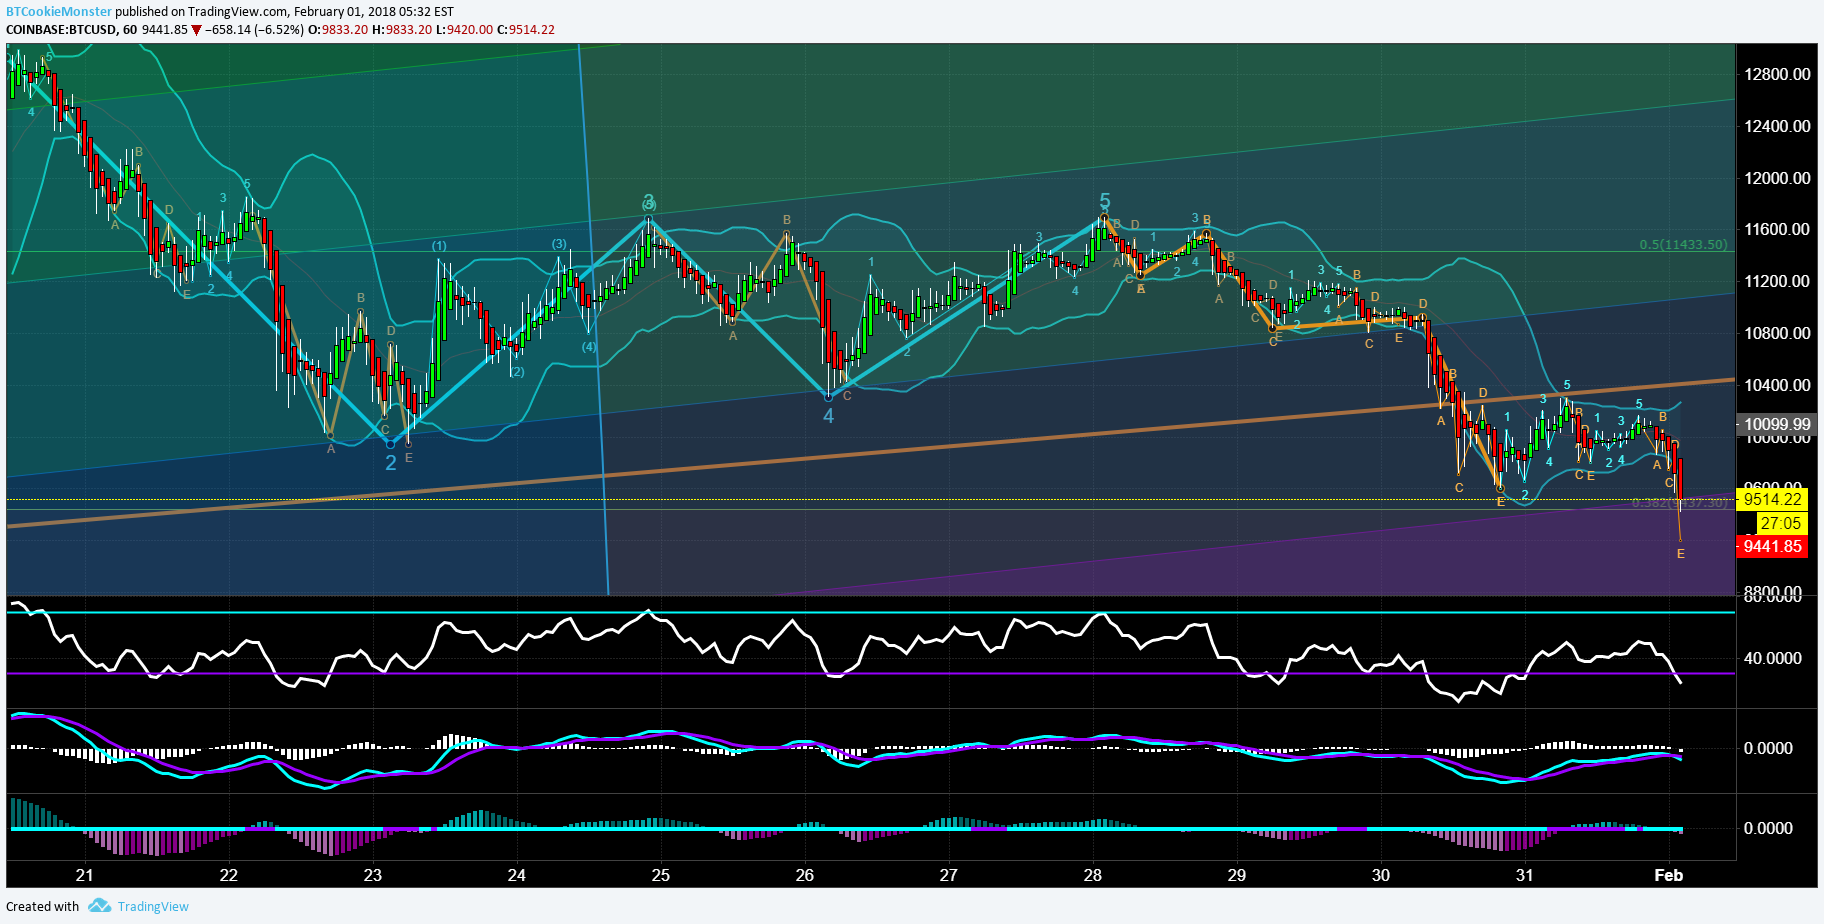The width and height of the screenshot is (1824, 924).
Task: Click the 10800.00 price axis value
Action: (x=1777, y=333)
